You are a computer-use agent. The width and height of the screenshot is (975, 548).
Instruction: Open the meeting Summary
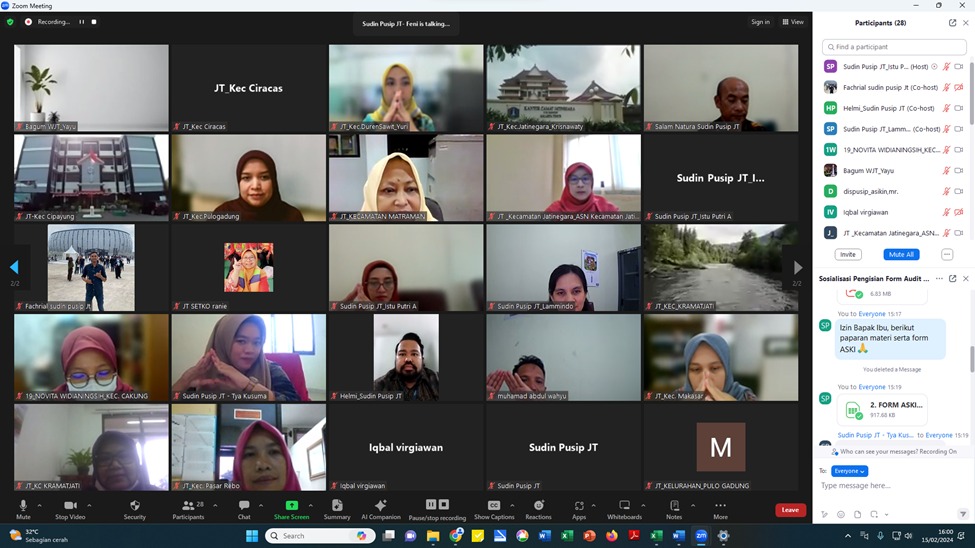337,506
